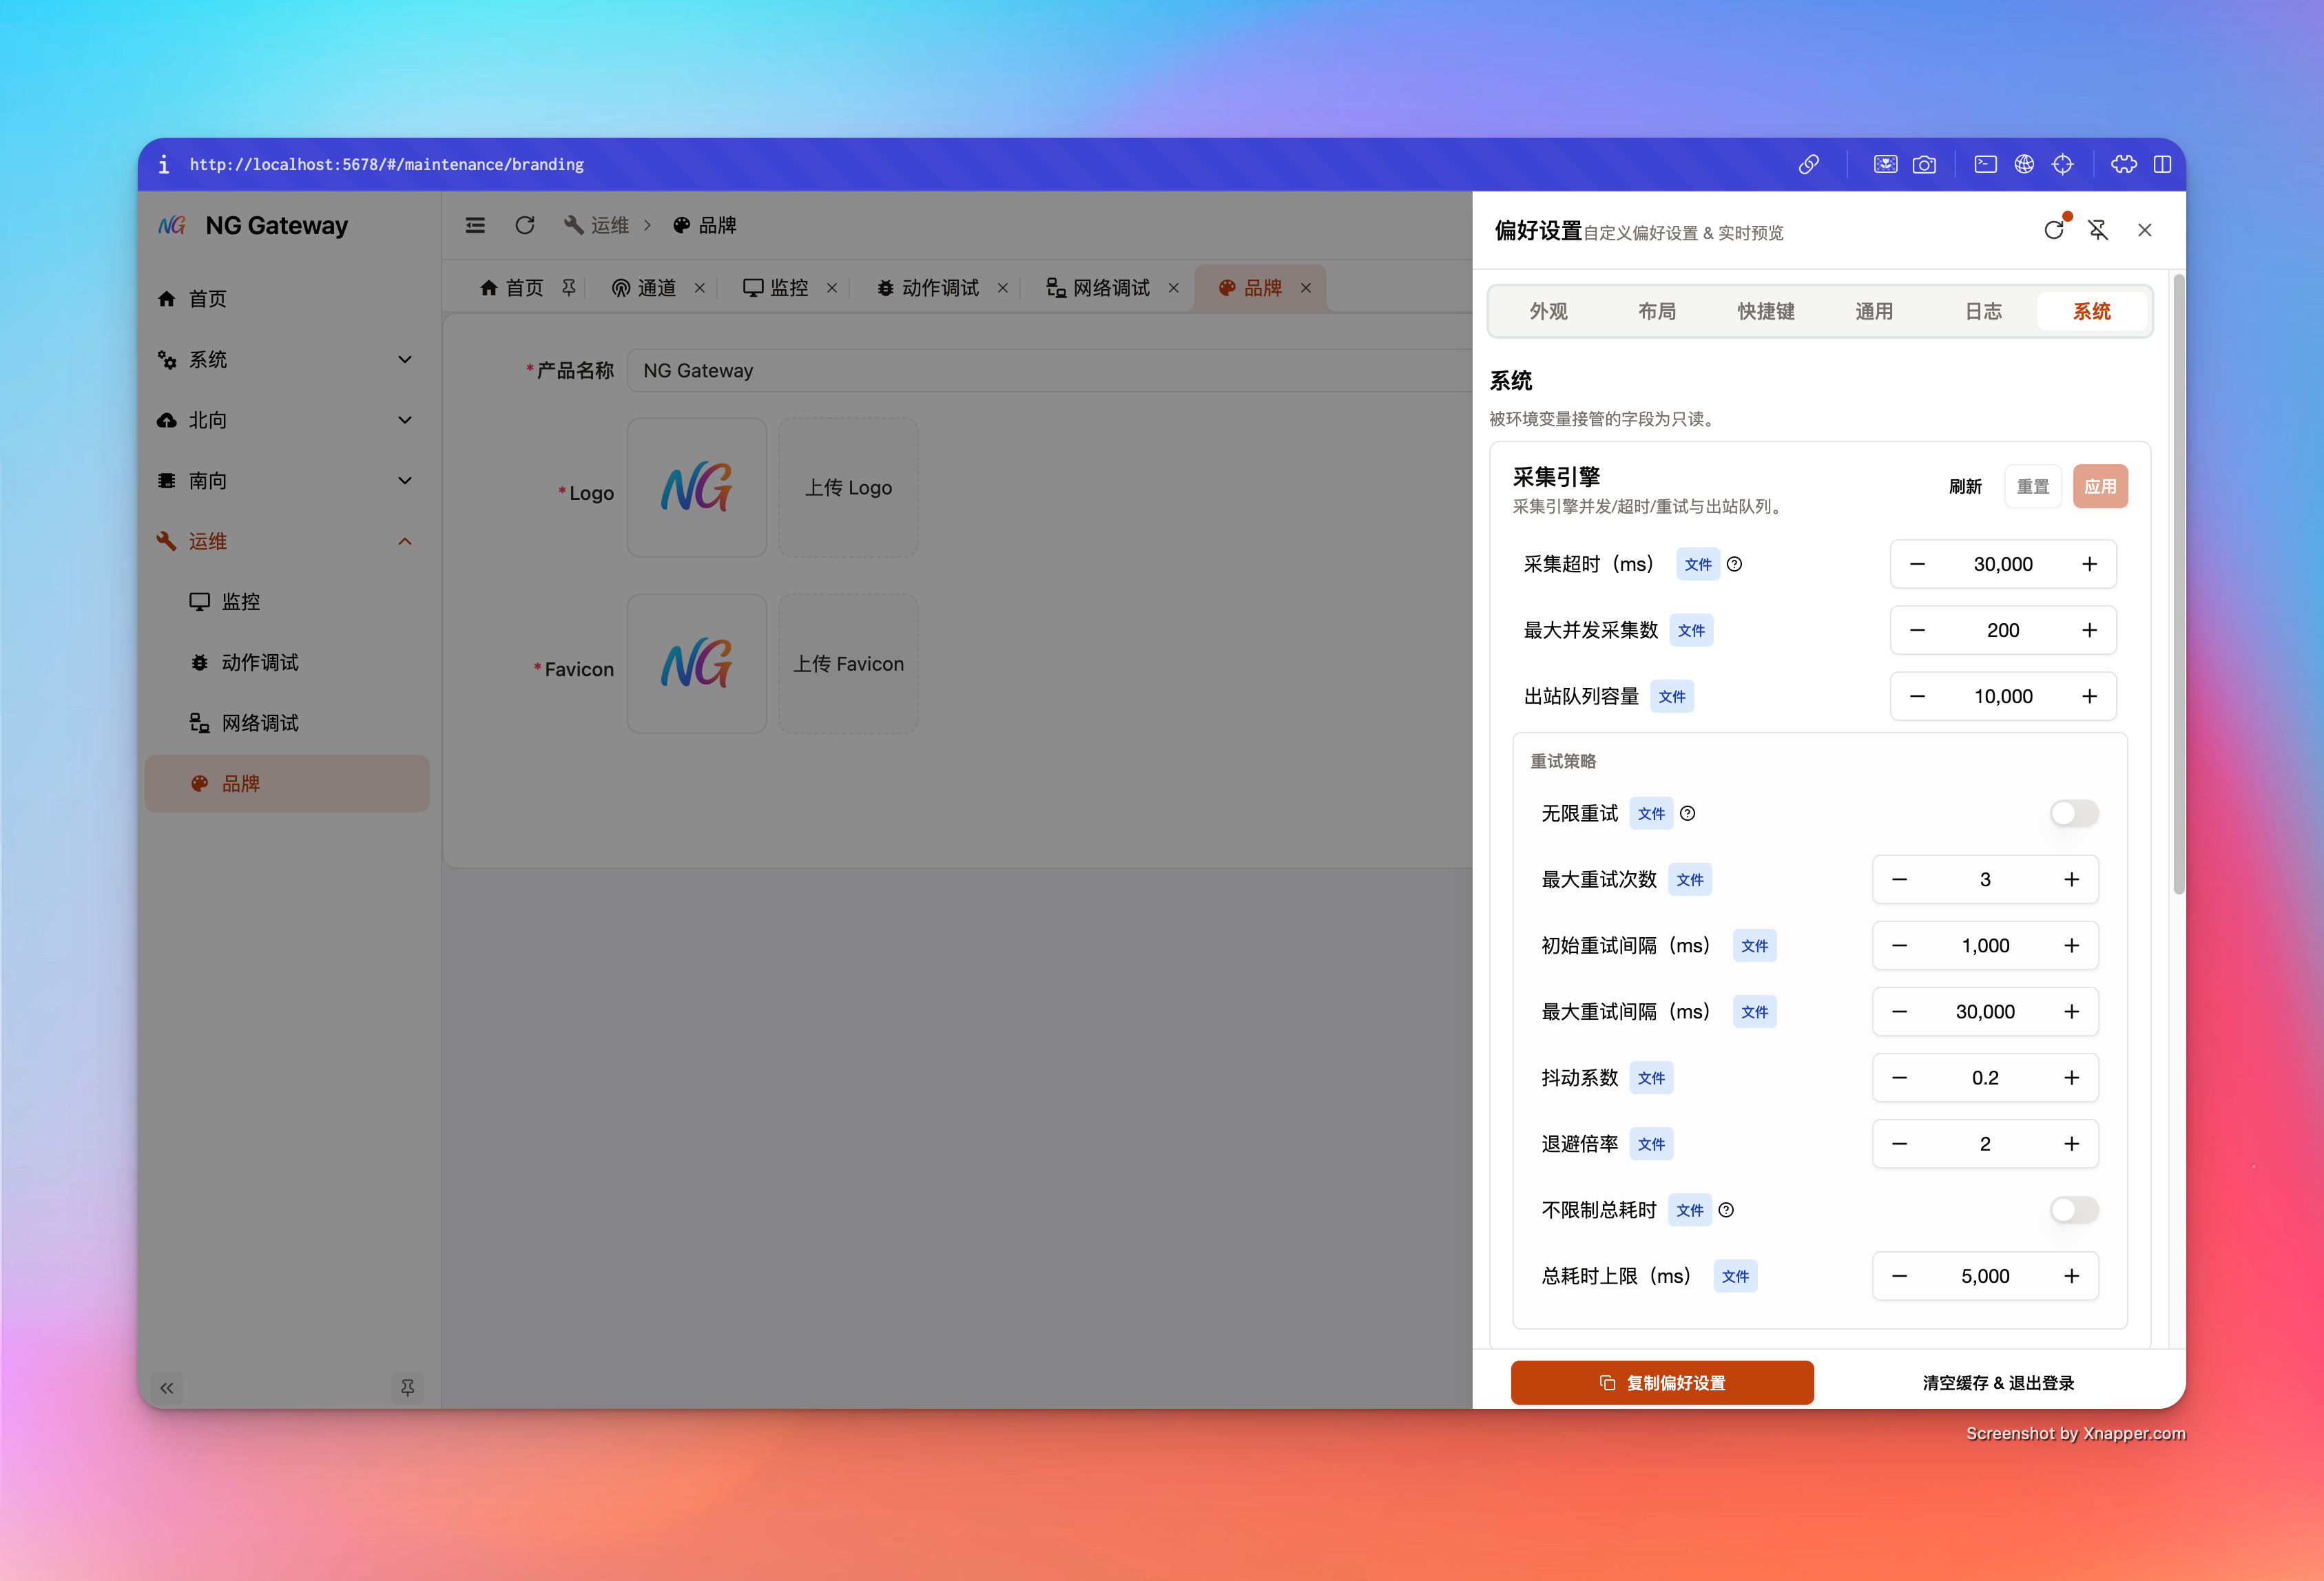Click help icon next to 采集超时 label
Image resolution: width=2324 pixels, height=1581 pixels.
(x=1735, y=564)
